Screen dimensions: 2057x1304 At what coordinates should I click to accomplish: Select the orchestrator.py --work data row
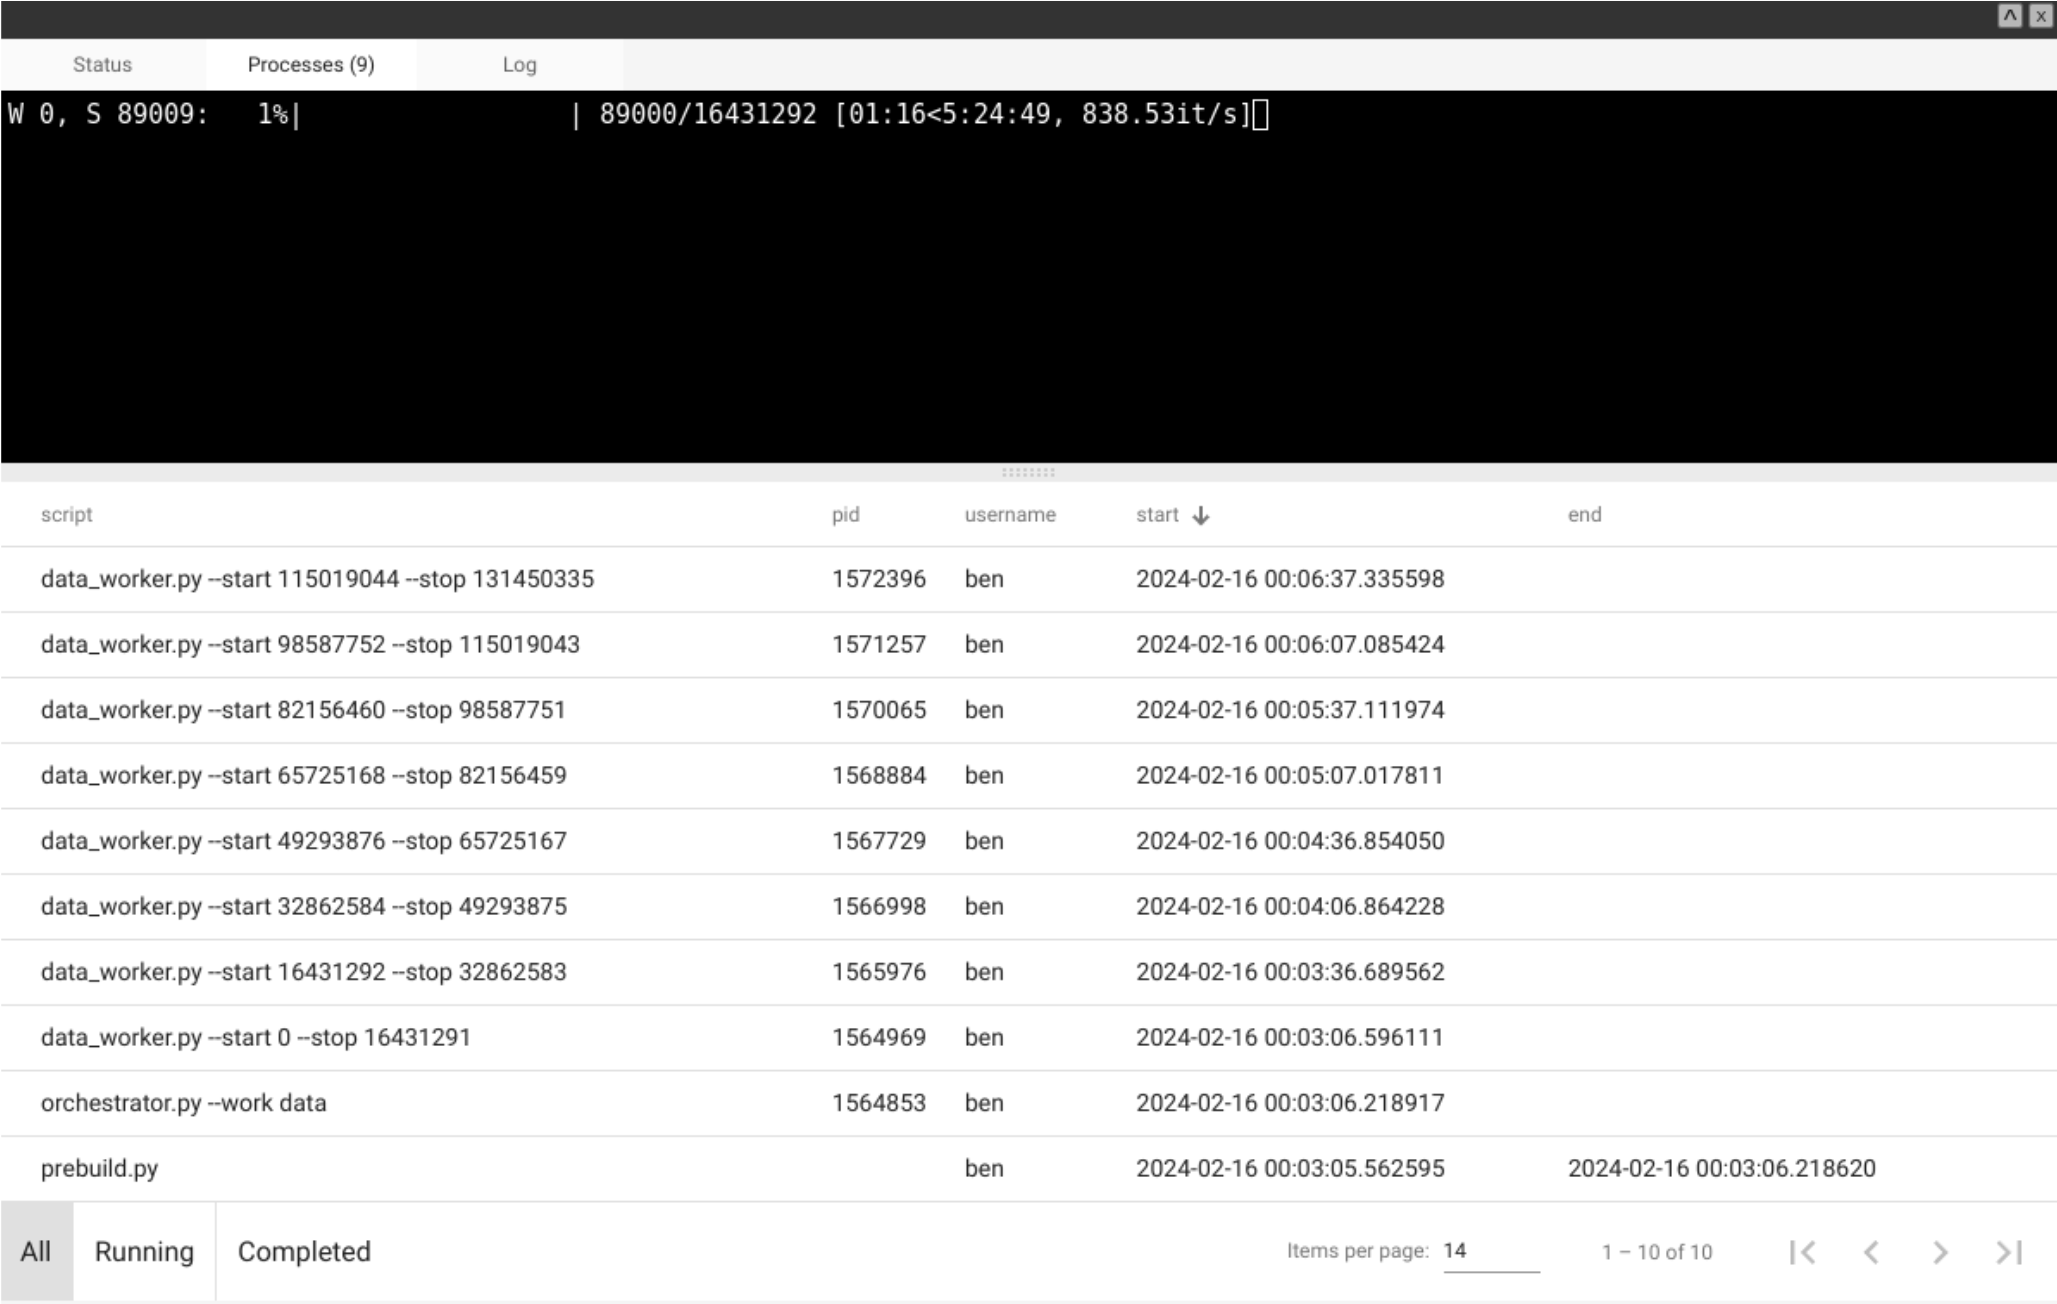[400, 1103]
